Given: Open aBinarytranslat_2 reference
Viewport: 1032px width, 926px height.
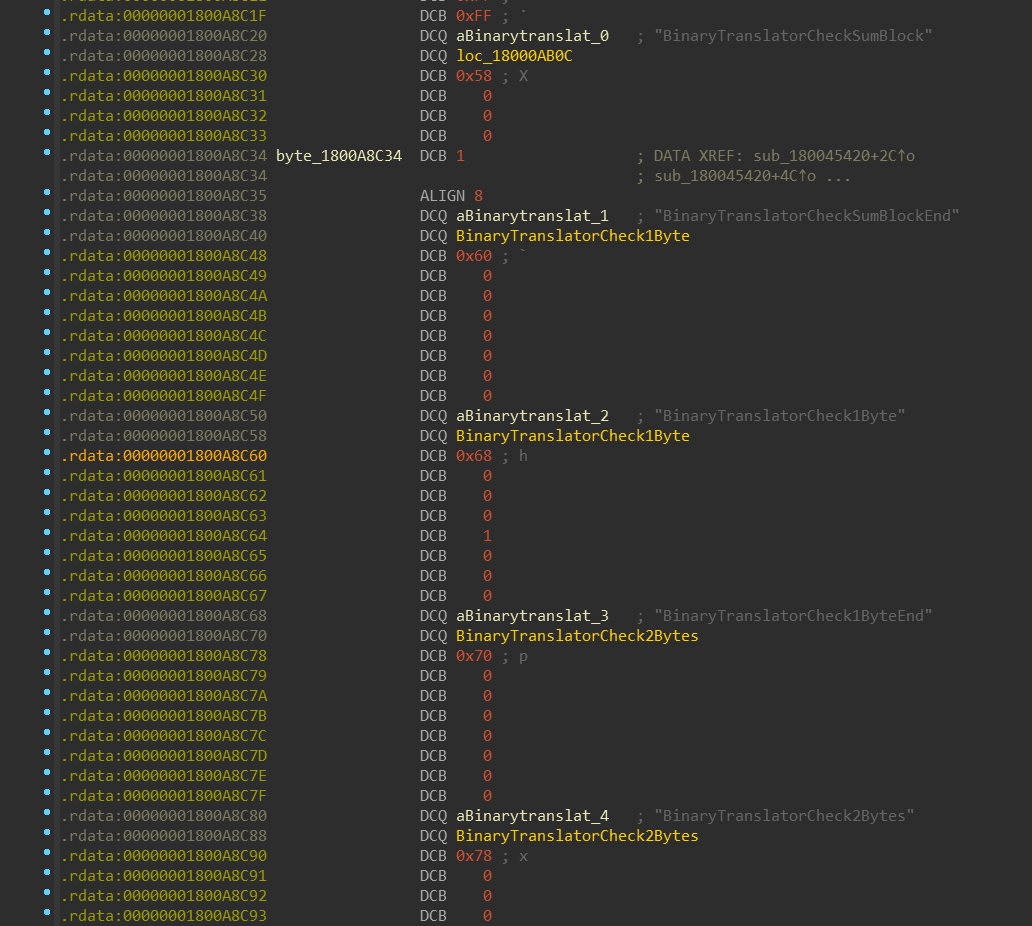Looking at the screenshot, I should [x=532, y=416].
